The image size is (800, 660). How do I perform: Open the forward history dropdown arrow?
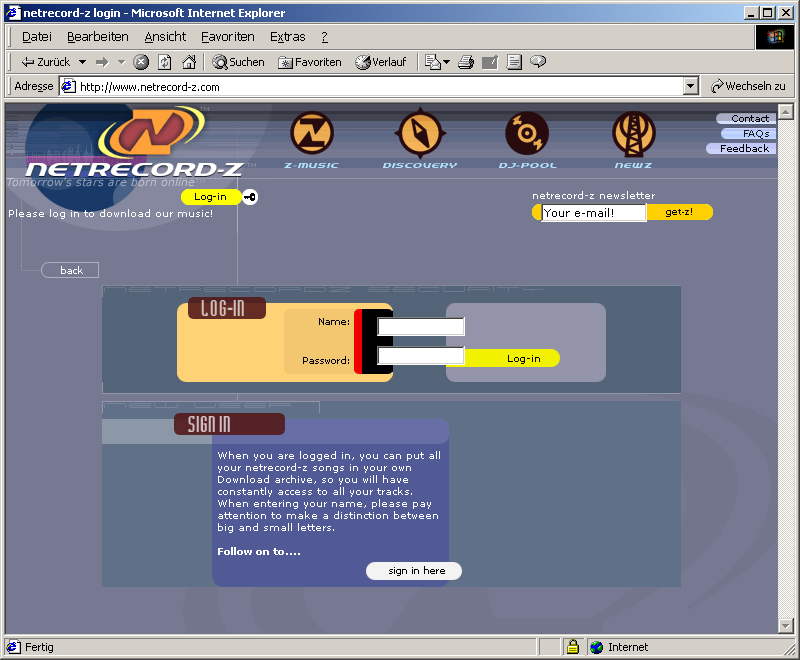[121, 62]
